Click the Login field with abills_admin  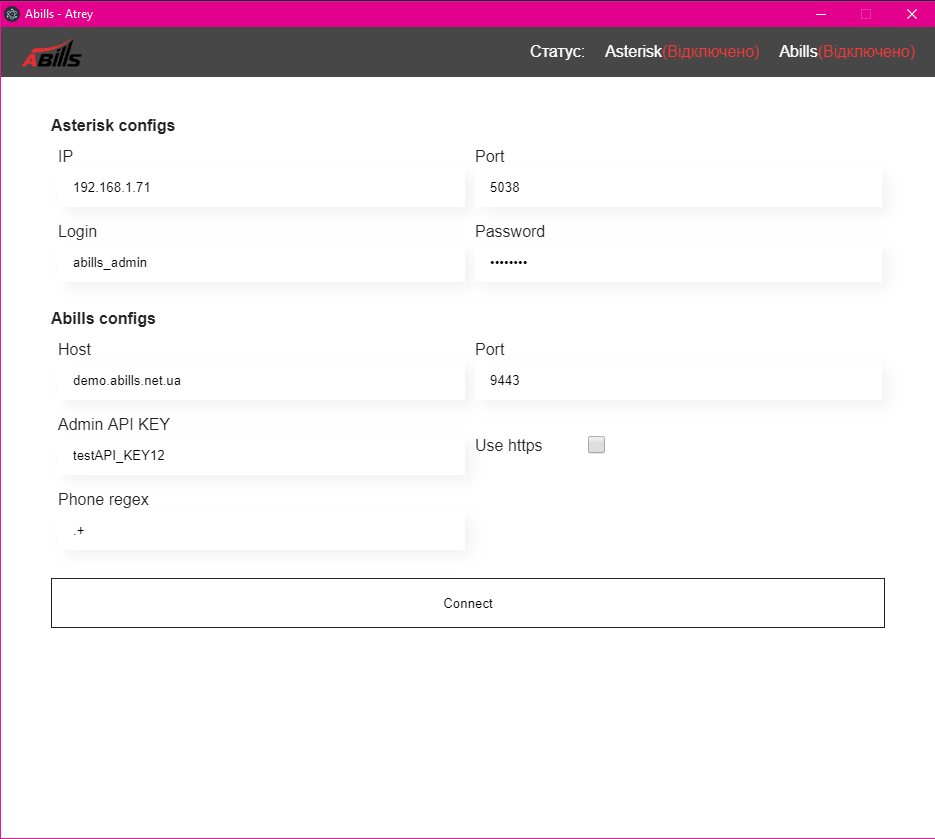click(262, 262)
